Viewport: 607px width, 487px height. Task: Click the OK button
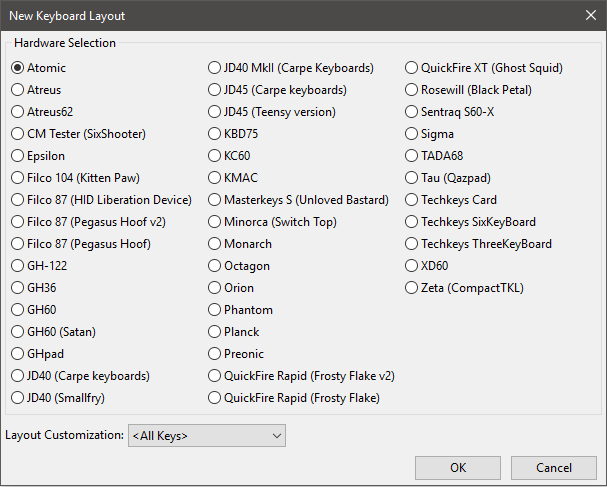click(x=458, y=468)
